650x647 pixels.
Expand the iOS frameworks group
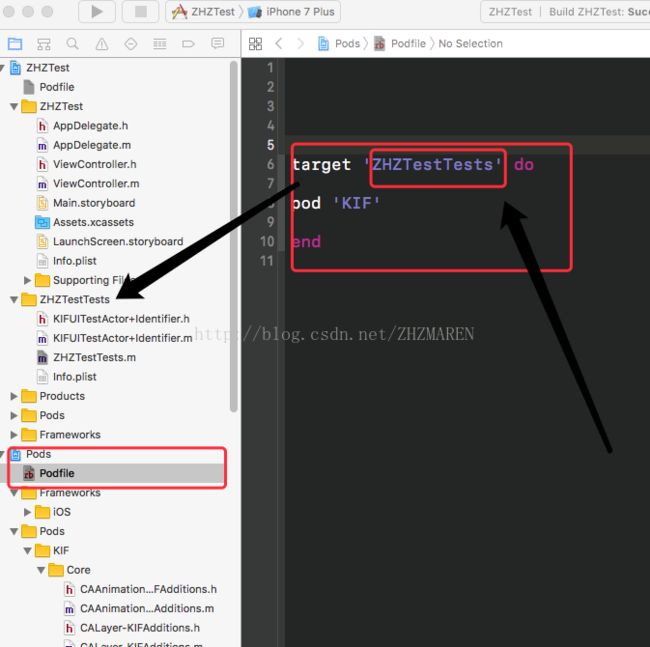(x=27, y=512)
